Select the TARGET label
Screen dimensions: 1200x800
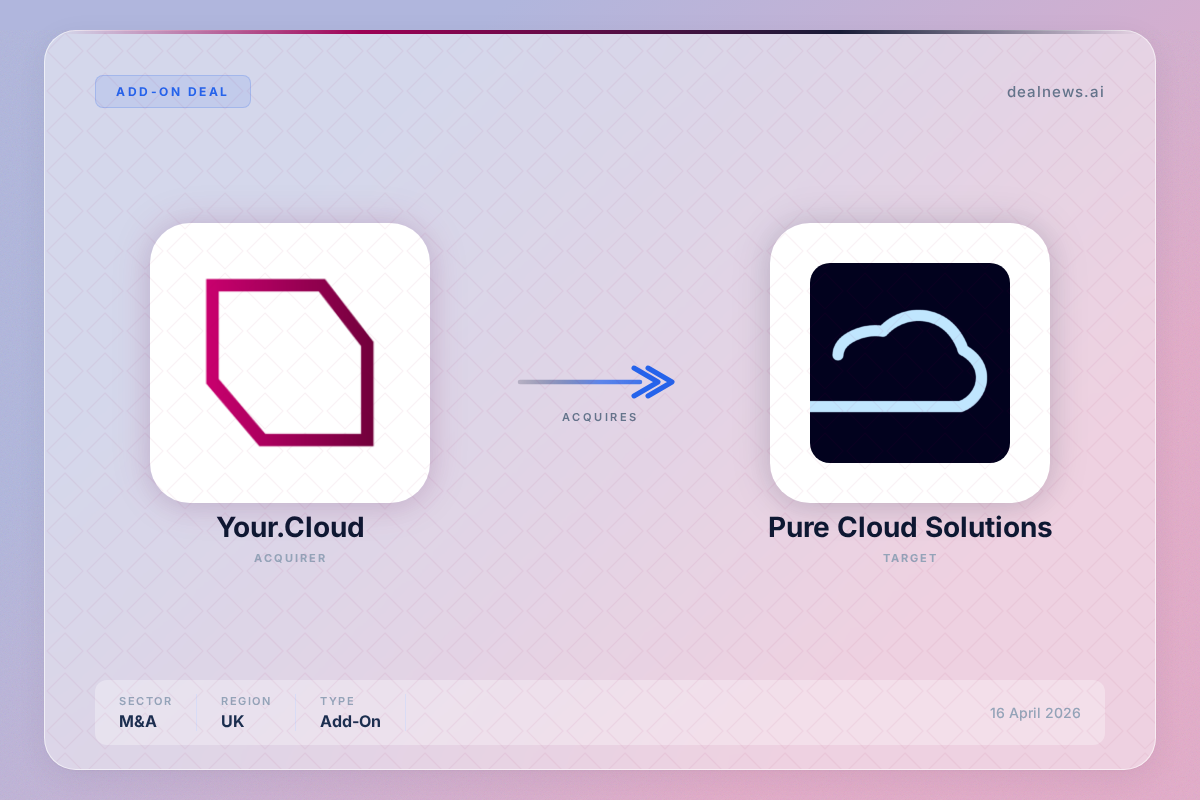909,558
